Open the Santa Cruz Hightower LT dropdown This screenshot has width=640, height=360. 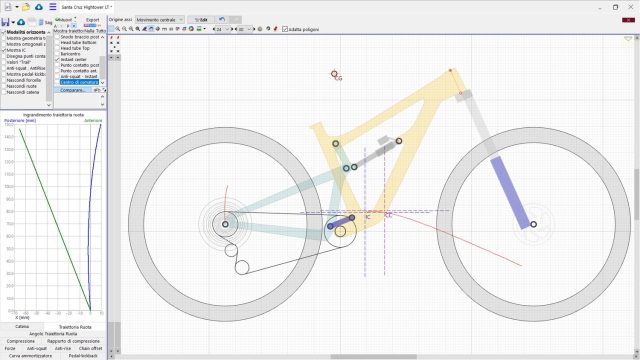click(87, 7)
